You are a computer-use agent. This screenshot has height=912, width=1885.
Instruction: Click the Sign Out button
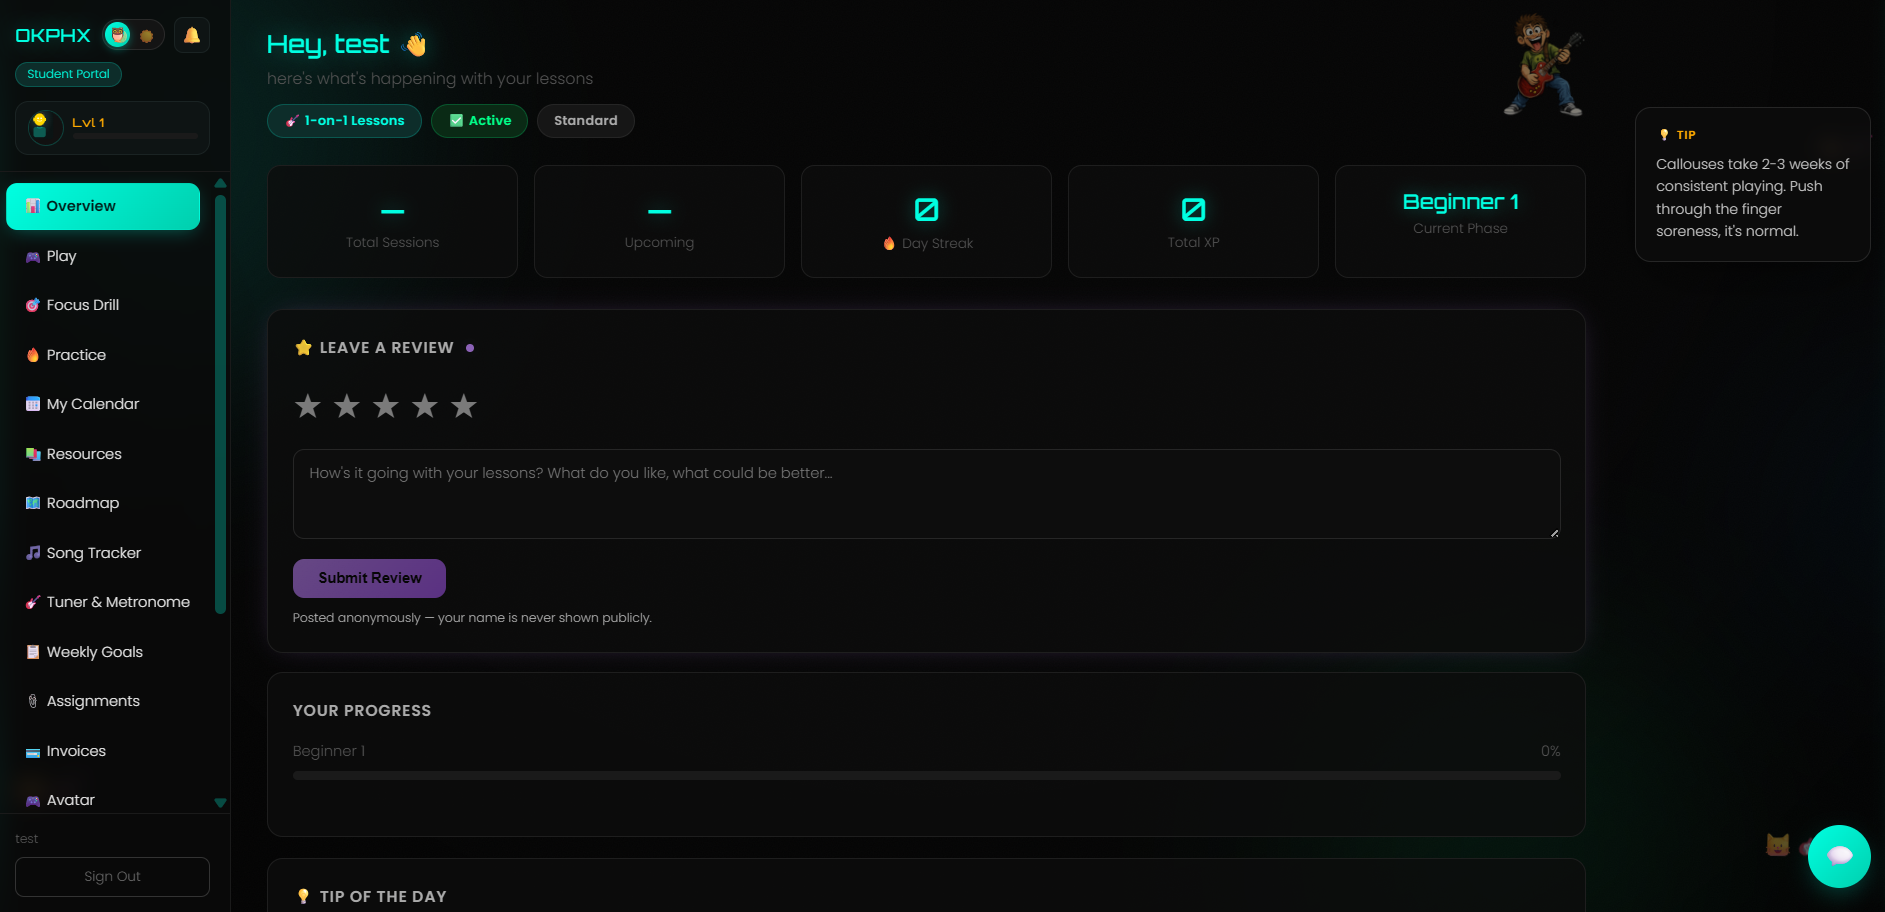112,877
